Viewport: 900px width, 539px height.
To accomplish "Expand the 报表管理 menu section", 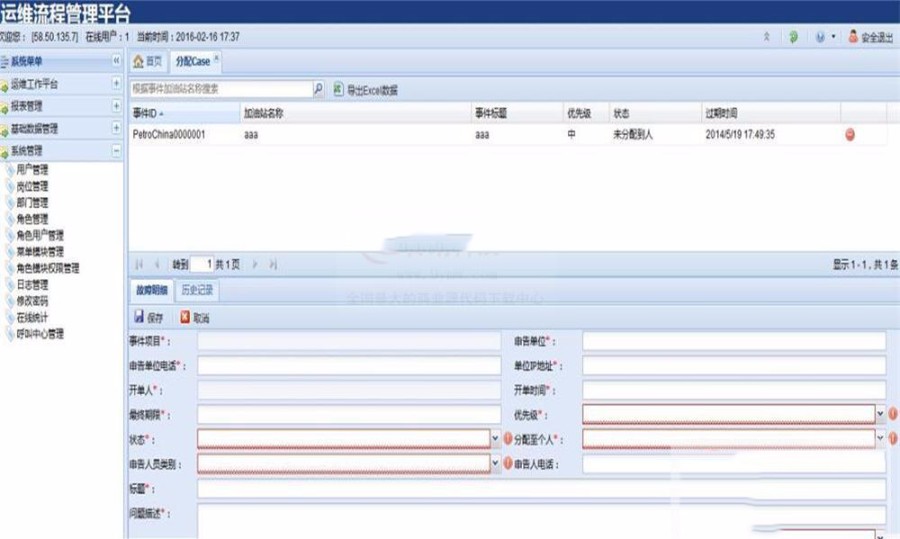I will (117, 106).
